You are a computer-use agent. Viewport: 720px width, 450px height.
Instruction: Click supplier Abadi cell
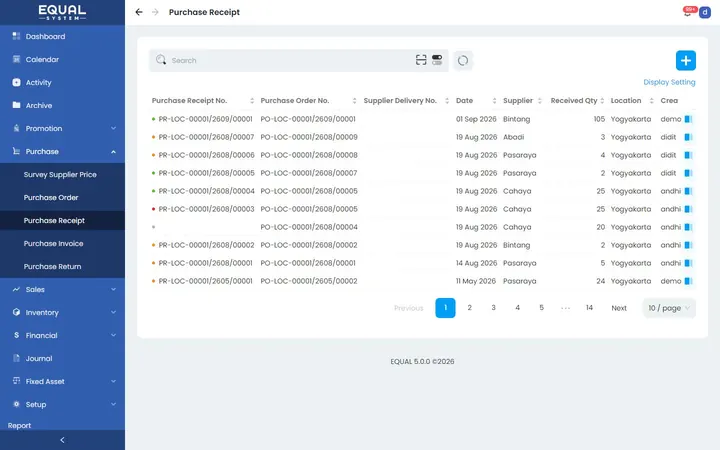[x=513, y=137]
